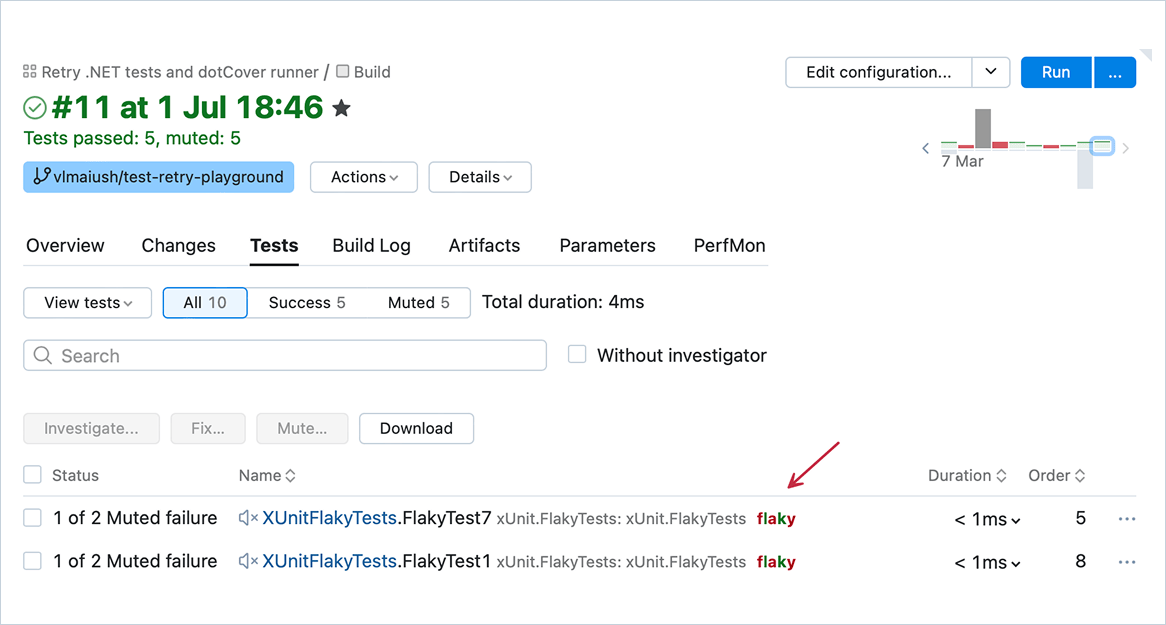Screen dimensions: 1166x625
Task: Select the currently highlighted build in history chart
Action: point(1101,145)
